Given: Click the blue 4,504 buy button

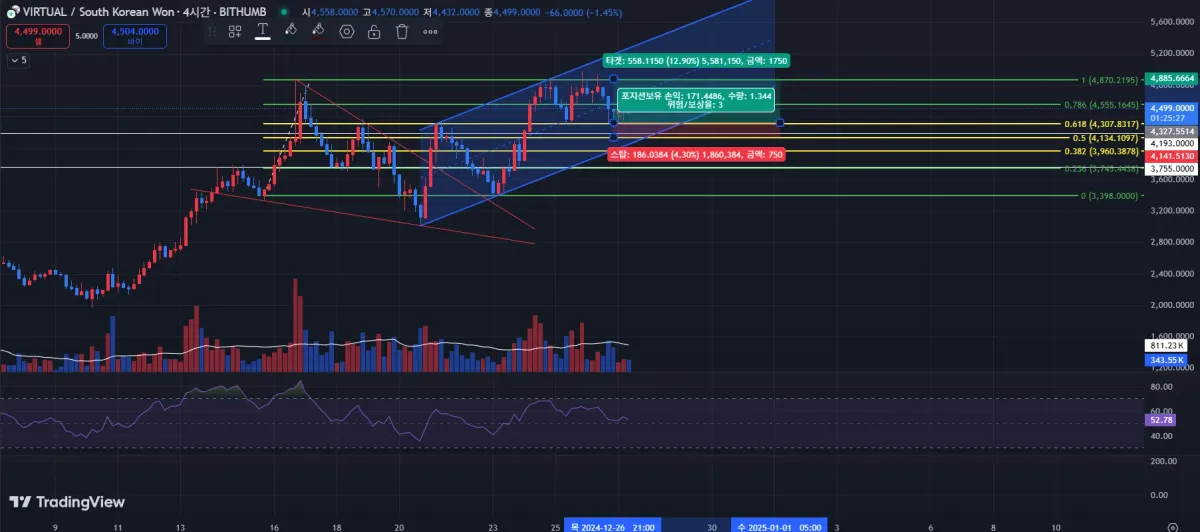Looking at the screenshot, I should [135, 36].
